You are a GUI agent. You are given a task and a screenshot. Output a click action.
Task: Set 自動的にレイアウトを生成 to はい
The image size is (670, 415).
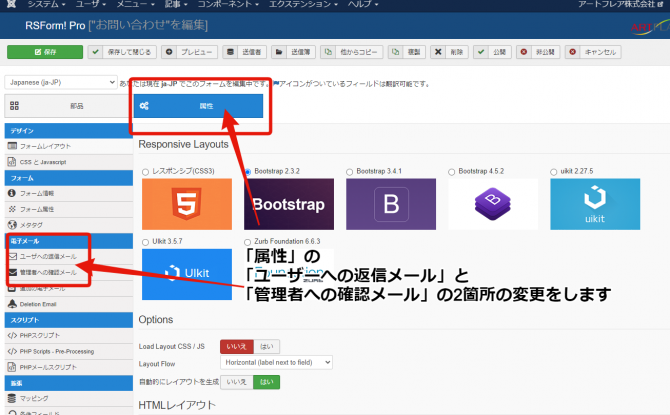click(x=267, y=382)
